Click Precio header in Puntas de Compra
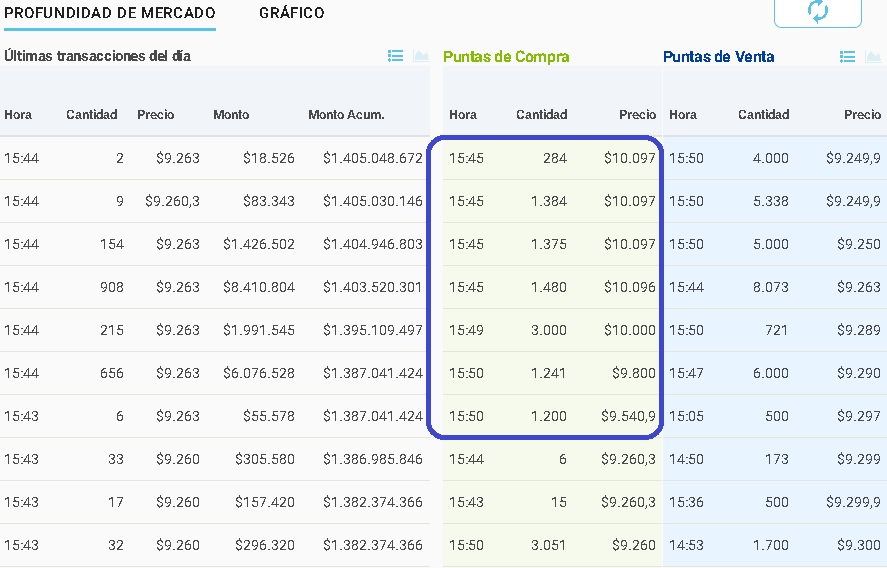887x568 pixels. click(637, 115)
